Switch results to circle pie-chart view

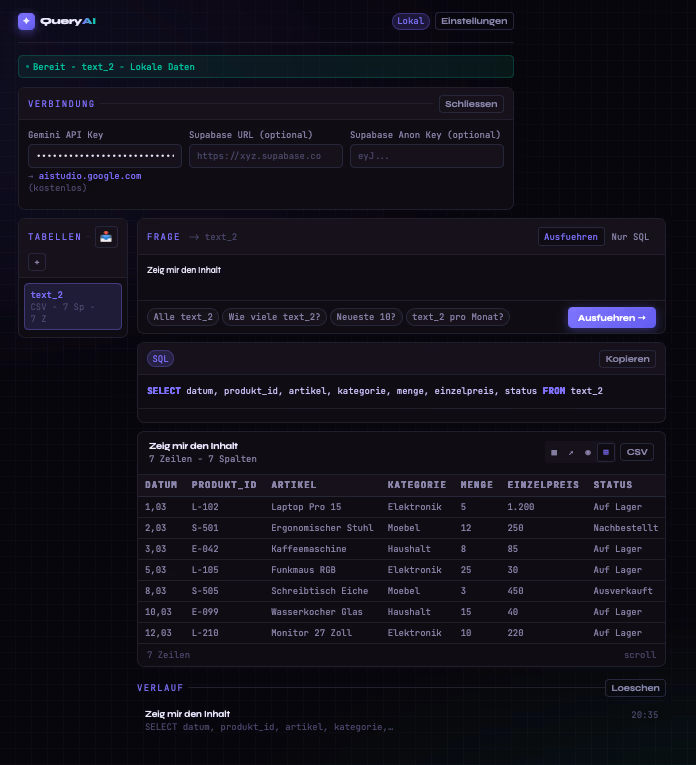click(588, 452)
